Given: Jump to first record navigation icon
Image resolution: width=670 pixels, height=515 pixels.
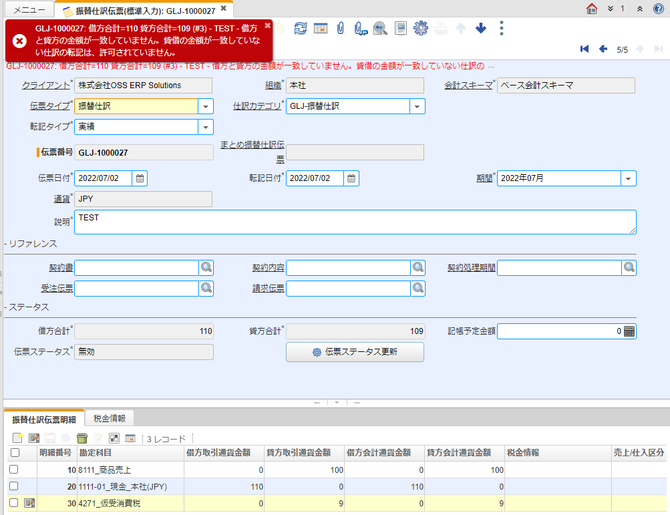Looking at the screenshot, I should pyautogui.click(x=584, y=49).
